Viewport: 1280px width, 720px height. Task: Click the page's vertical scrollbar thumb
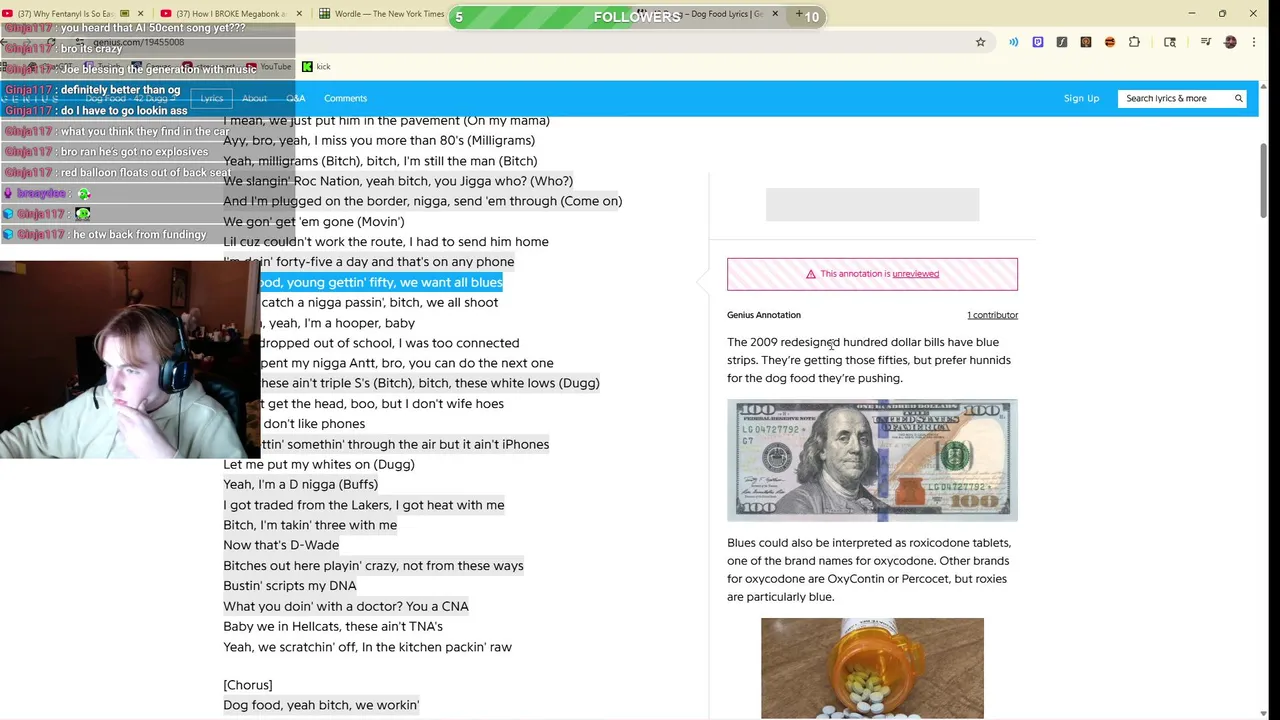pos(1263,178)
